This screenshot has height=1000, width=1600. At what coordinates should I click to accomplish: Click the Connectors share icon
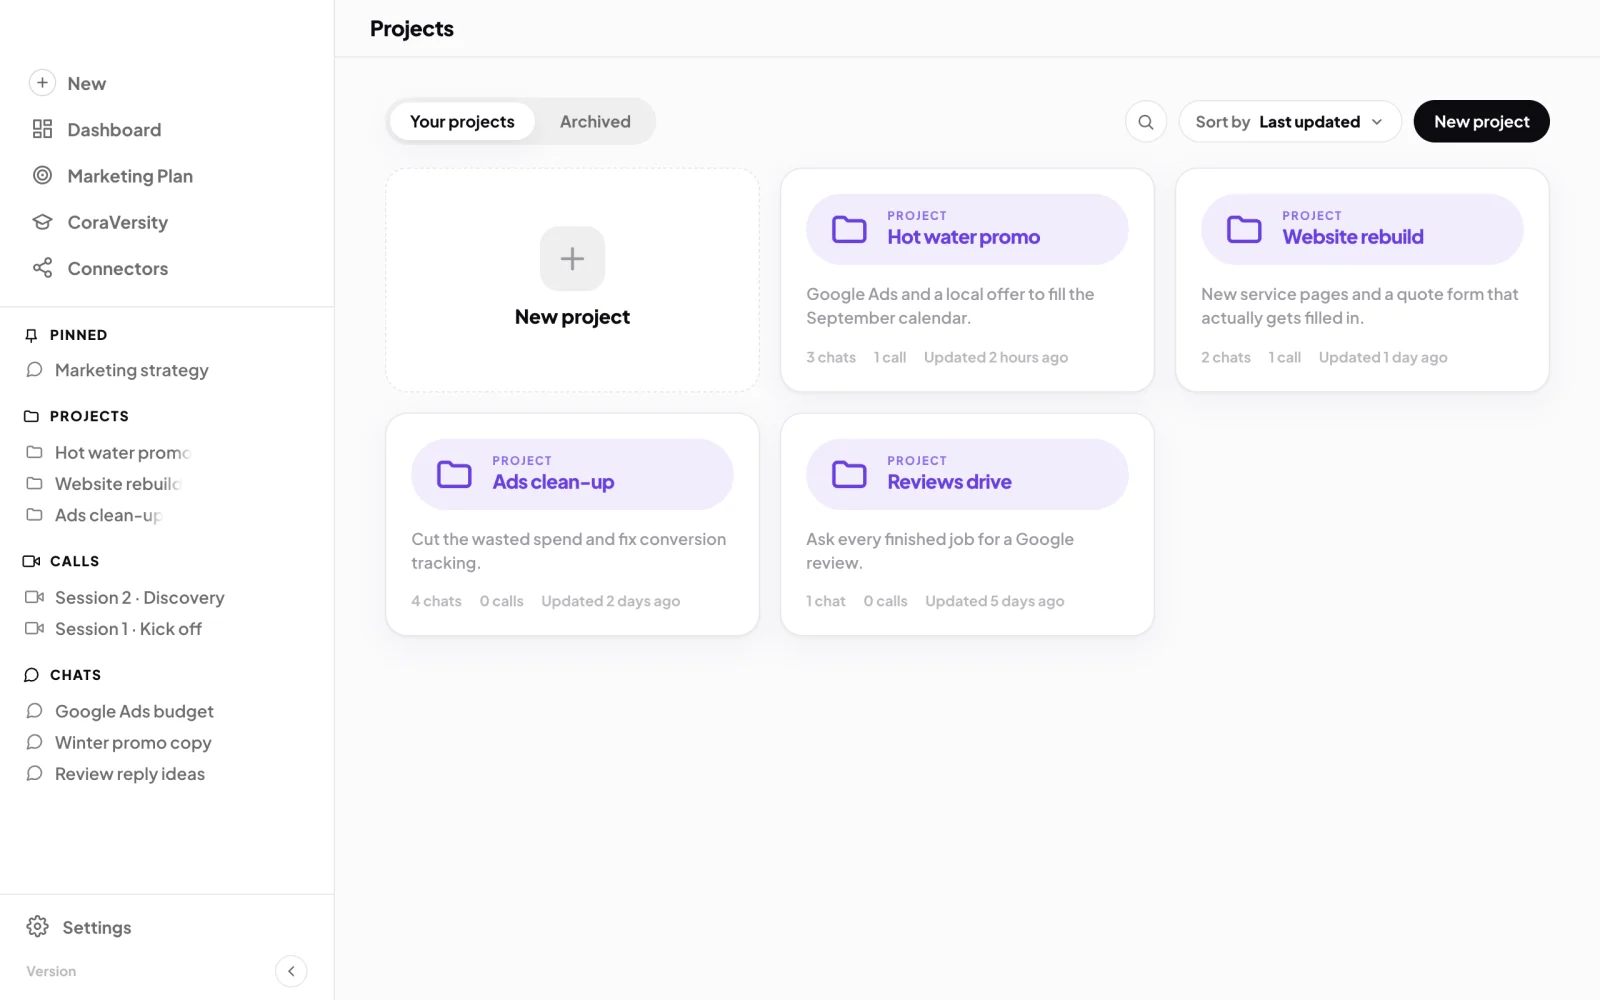click(42, 268)
